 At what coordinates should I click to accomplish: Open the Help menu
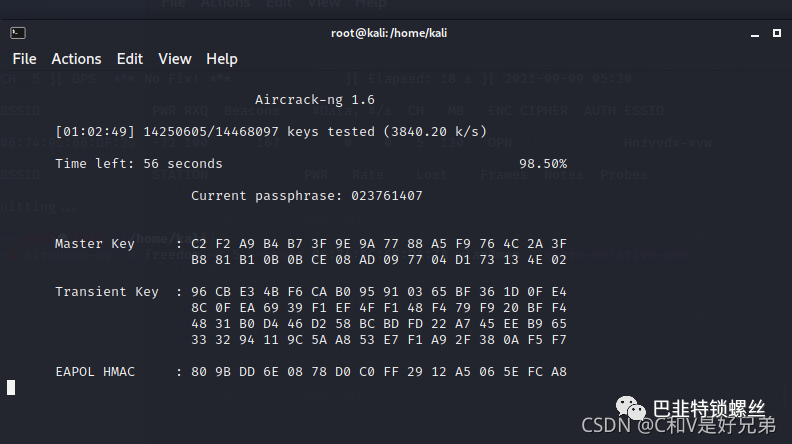click(222, 59)
